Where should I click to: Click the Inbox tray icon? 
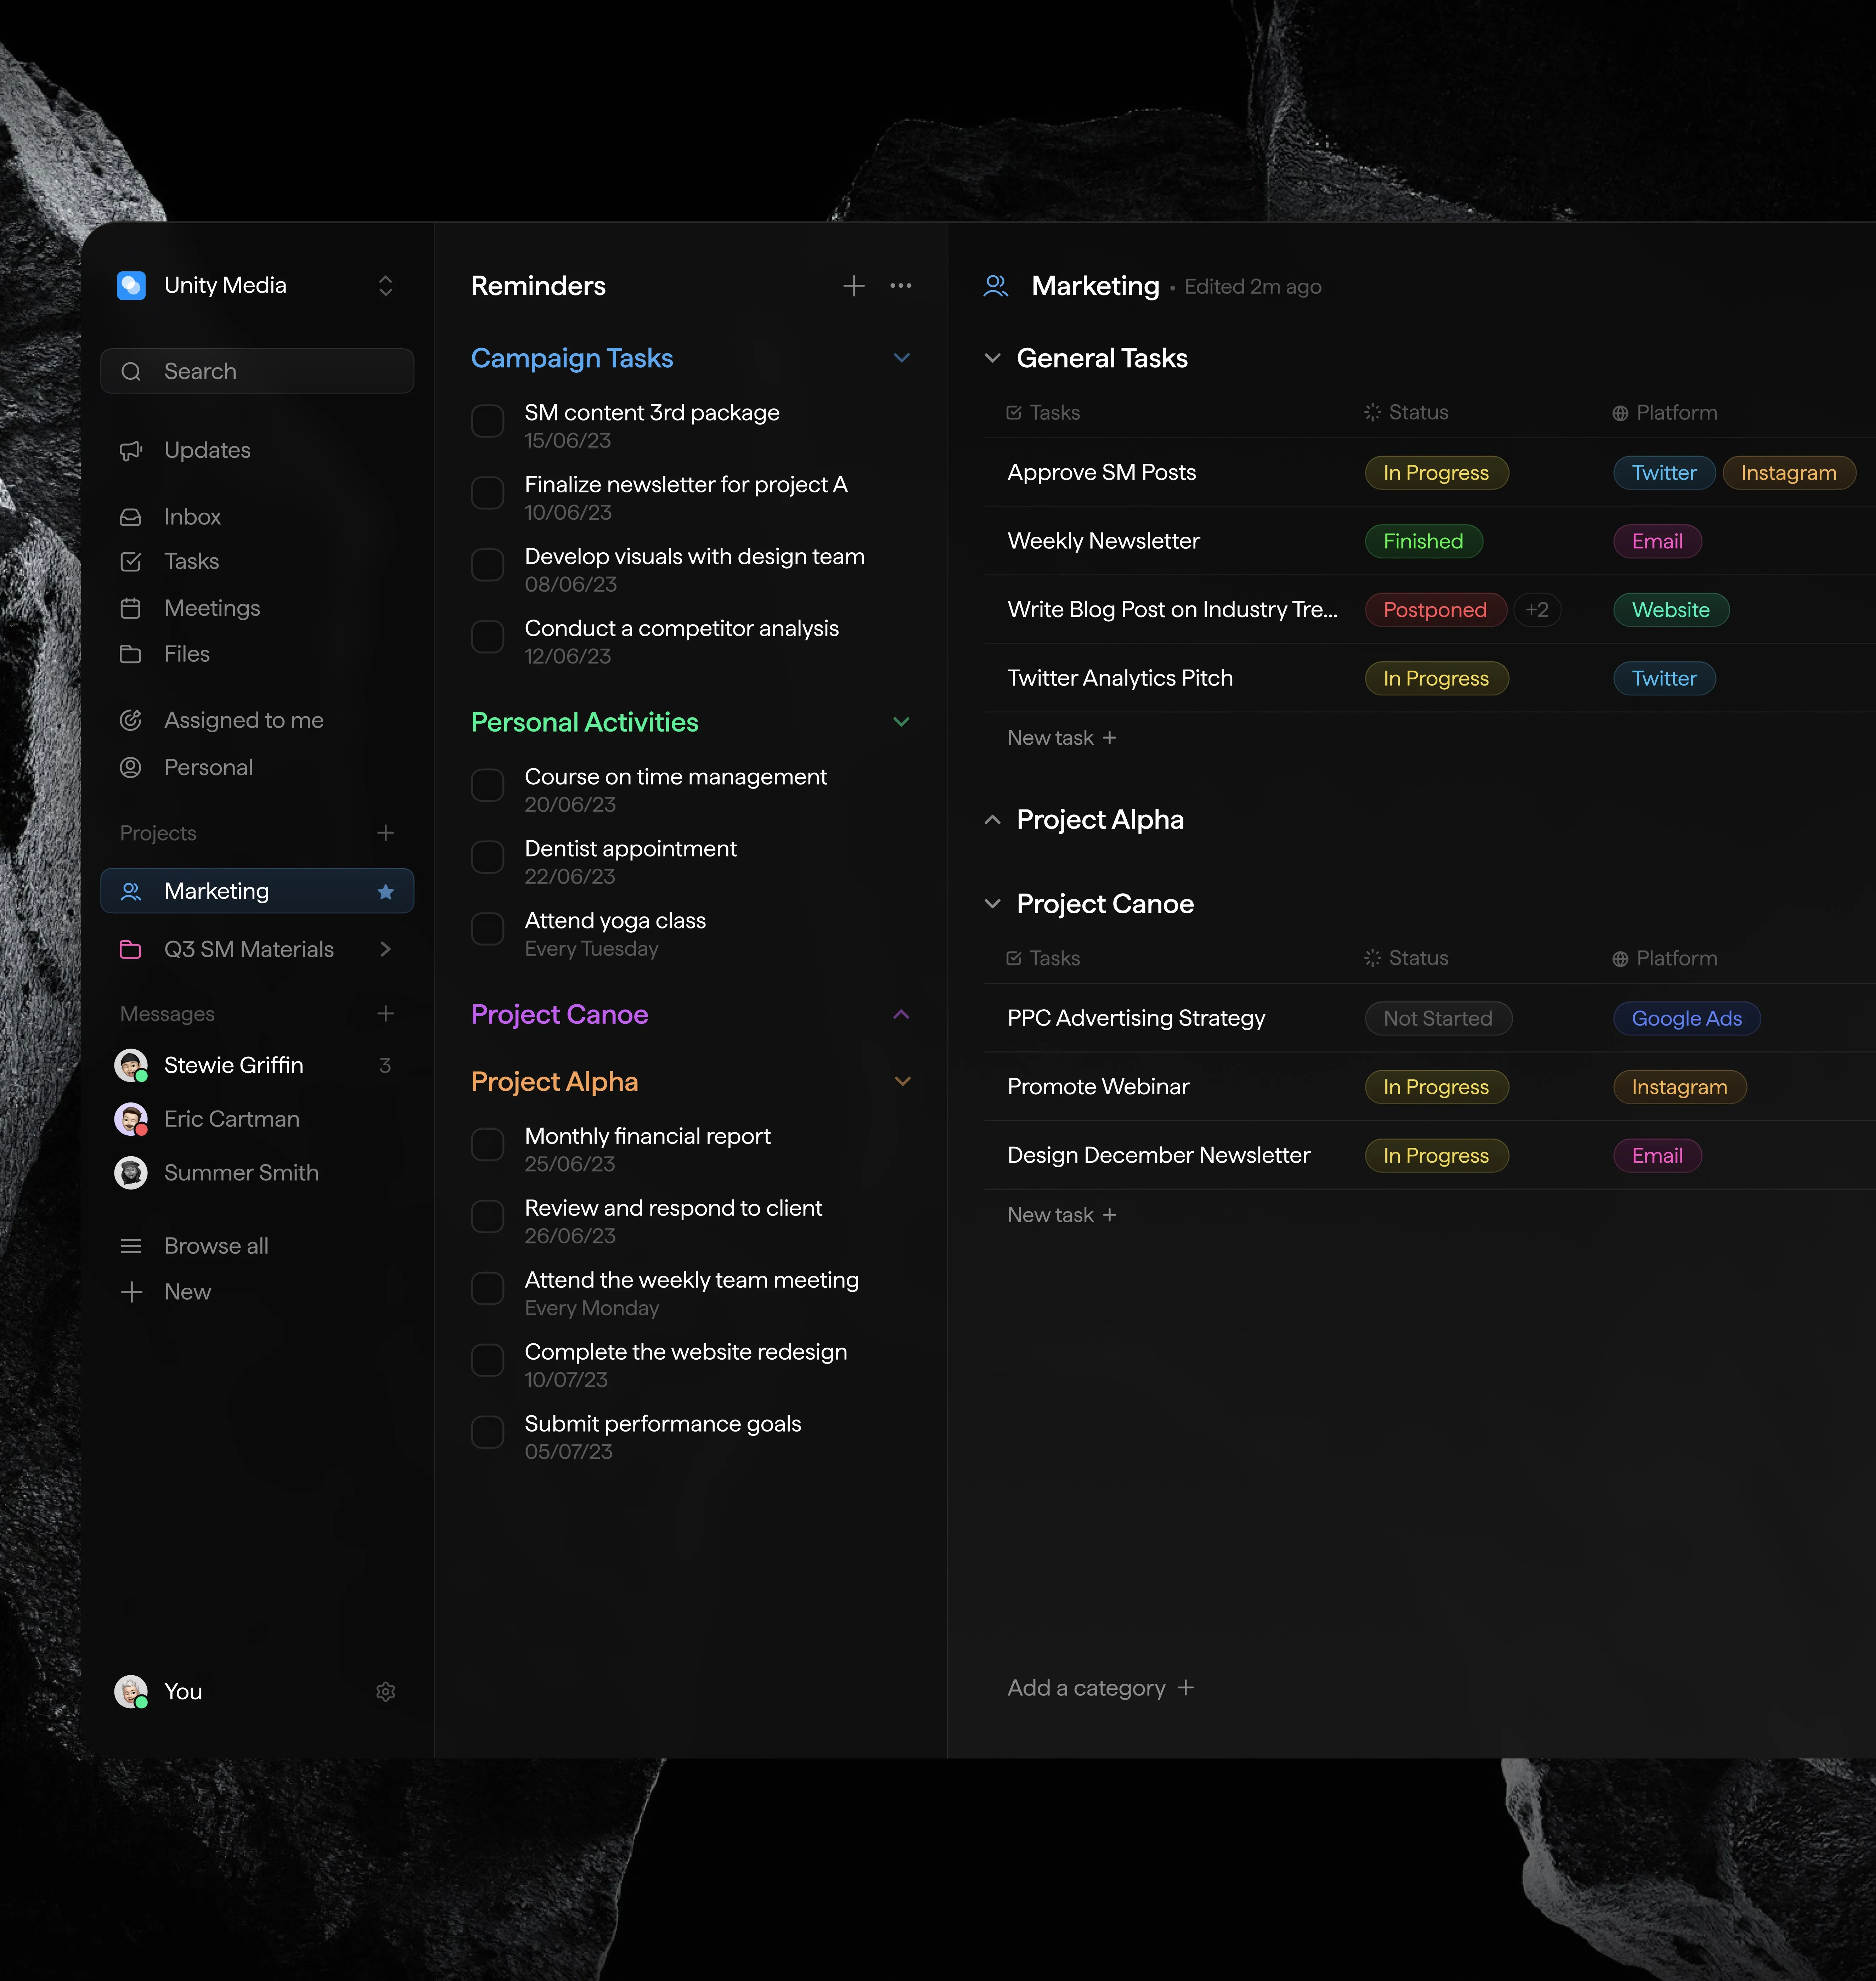[131, 517]
